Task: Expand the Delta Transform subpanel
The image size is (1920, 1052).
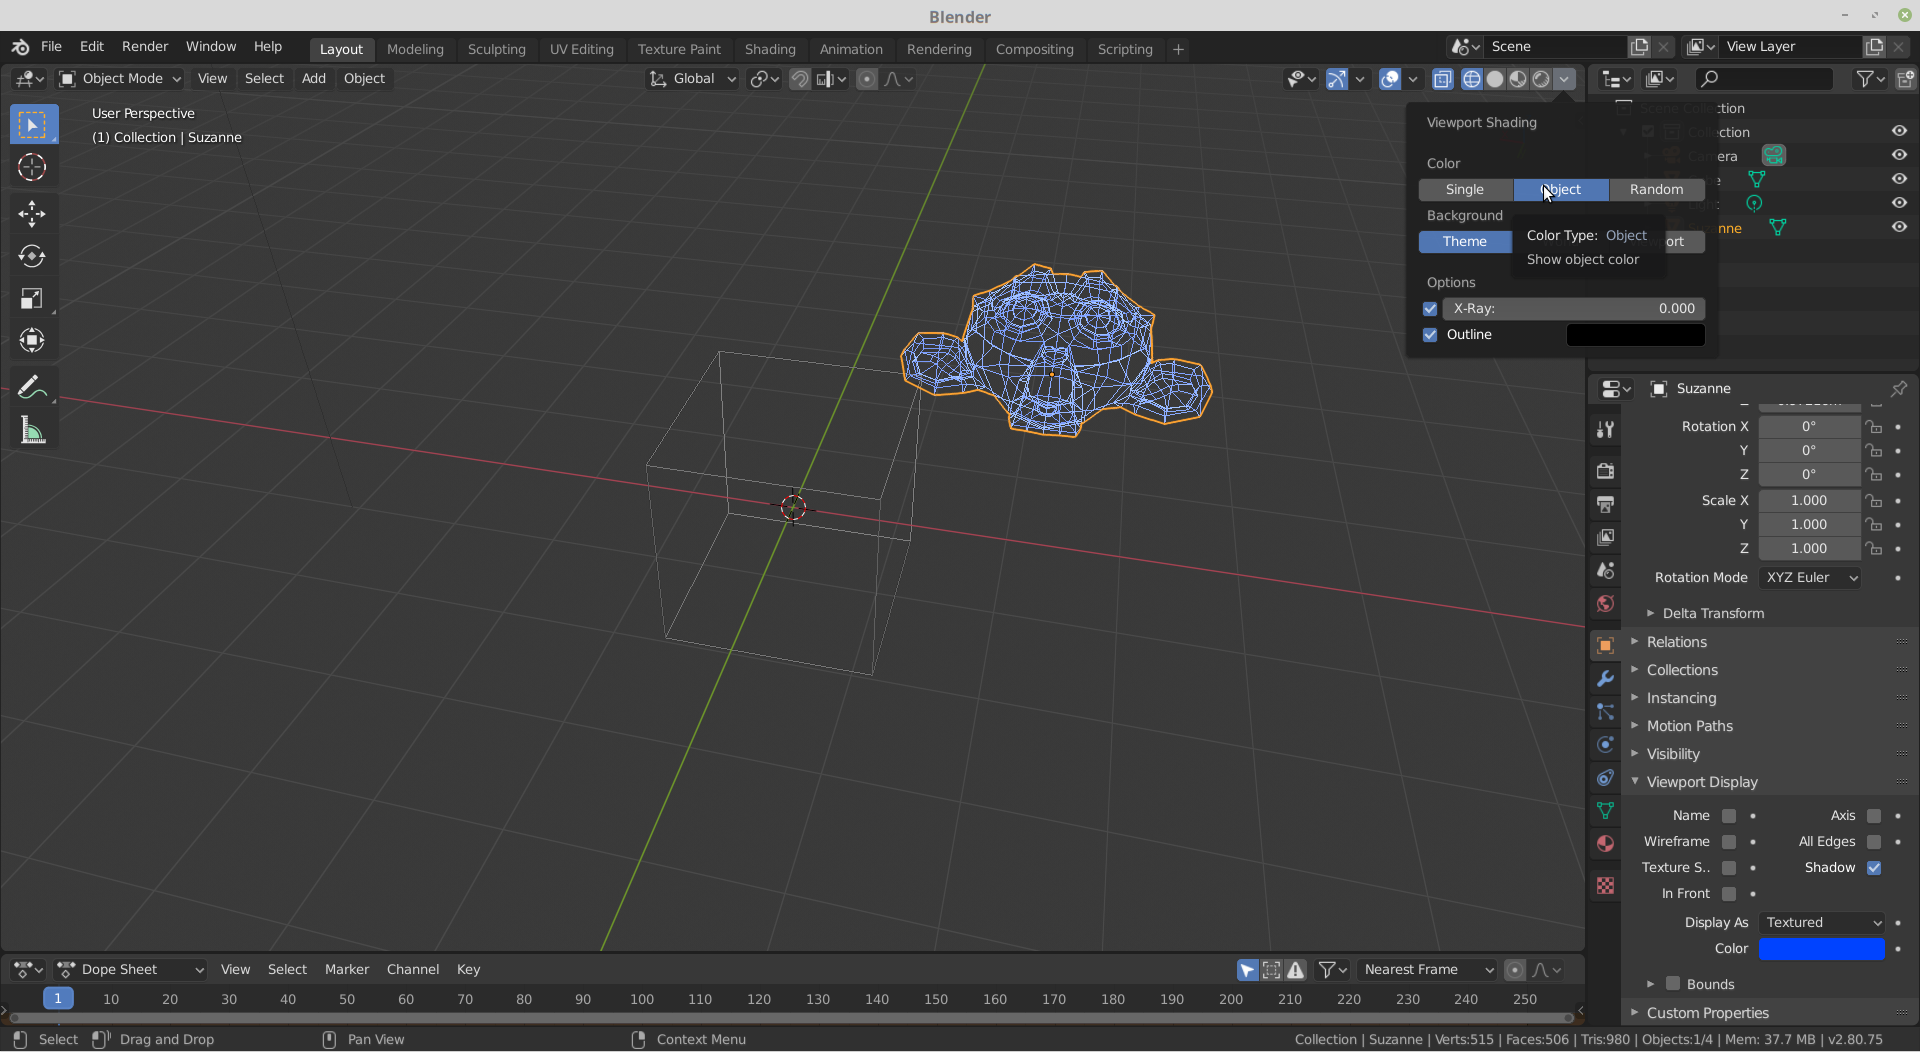Action: pyautogui.click(x=1713, y=614)
